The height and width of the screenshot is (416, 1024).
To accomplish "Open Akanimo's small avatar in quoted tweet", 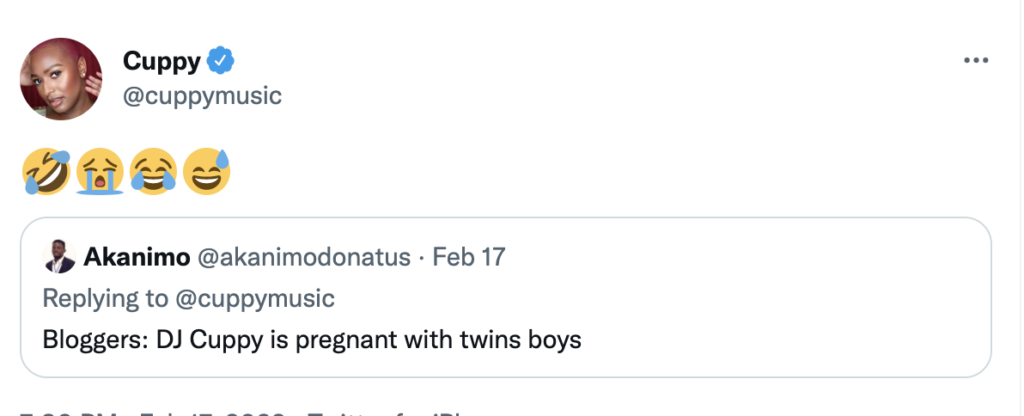I will pos(58,258).
